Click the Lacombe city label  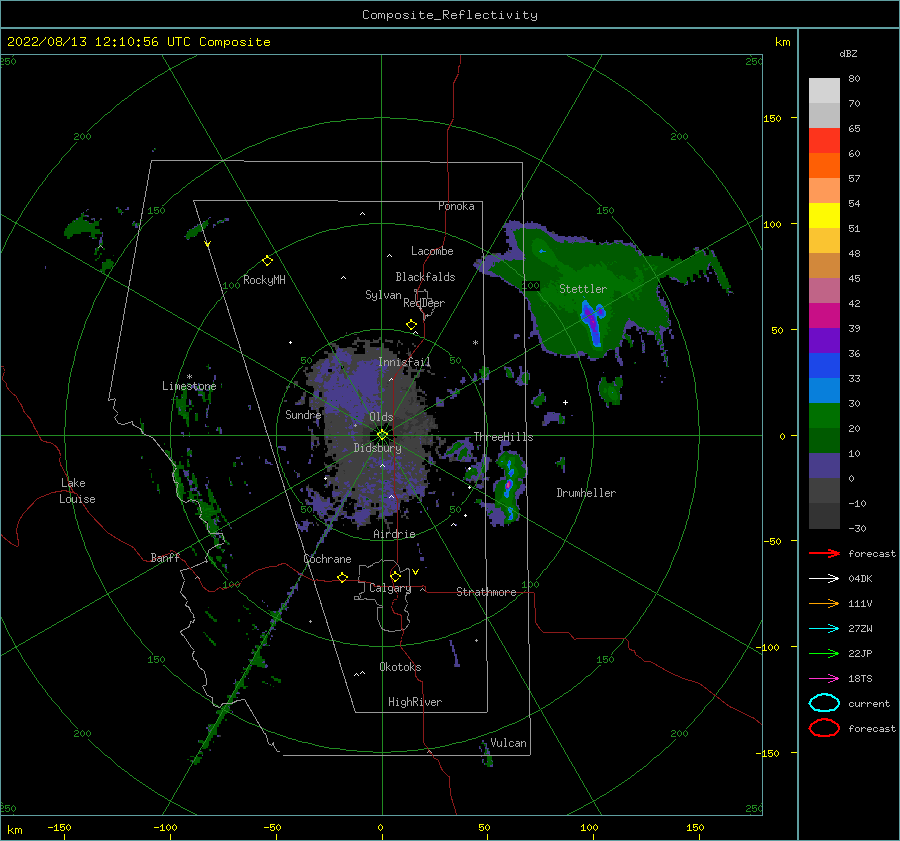click(x=432, y=251)
